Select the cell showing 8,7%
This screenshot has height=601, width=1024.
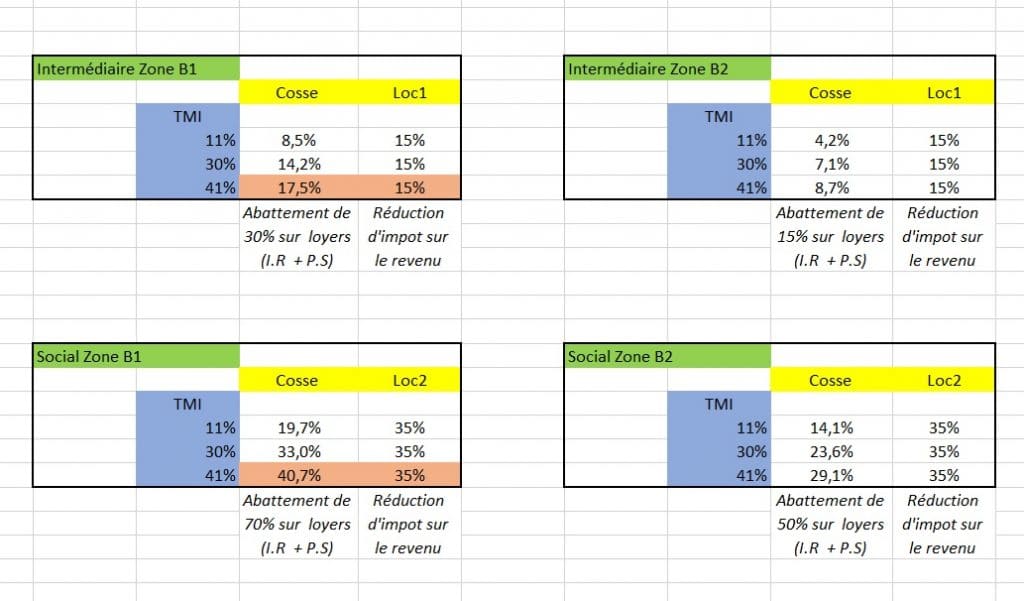pos(829,187)
